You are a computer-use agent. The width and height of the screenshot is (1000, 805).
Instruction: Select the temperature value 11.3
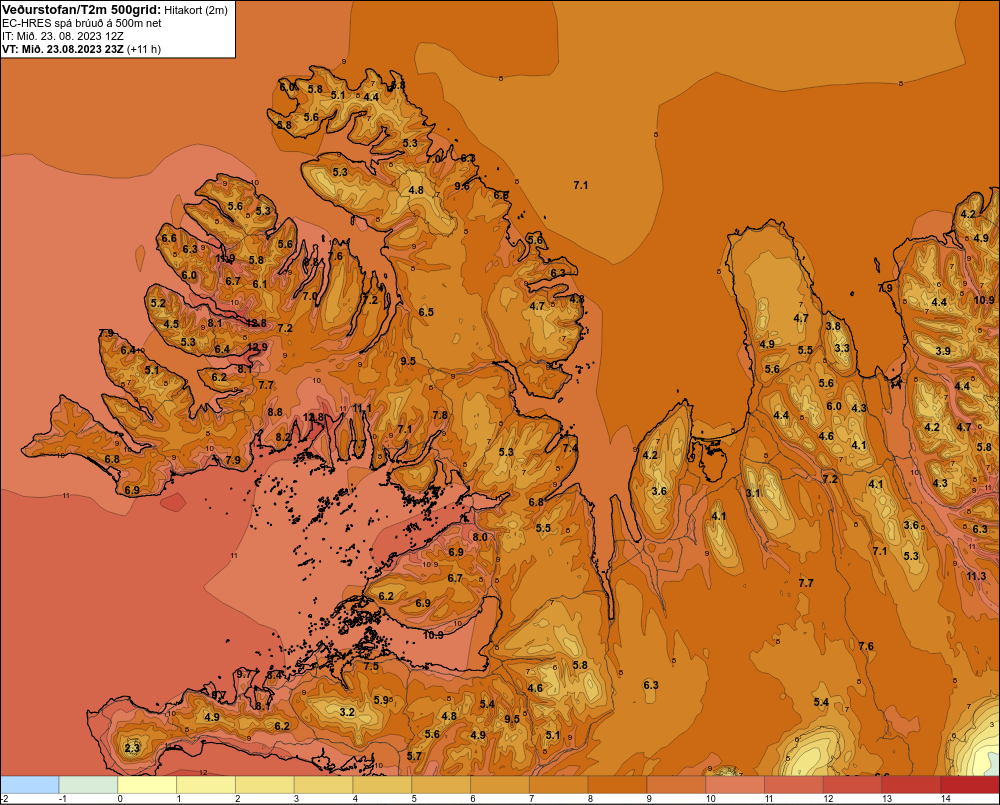[976, 576]
